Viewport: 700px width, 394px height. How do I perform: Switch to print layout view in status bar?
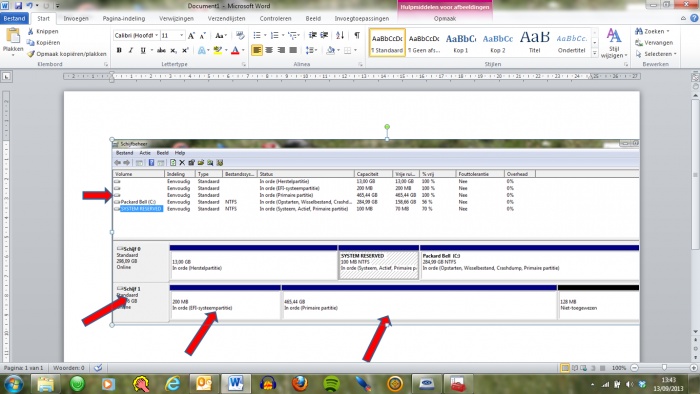click(565, 368)
